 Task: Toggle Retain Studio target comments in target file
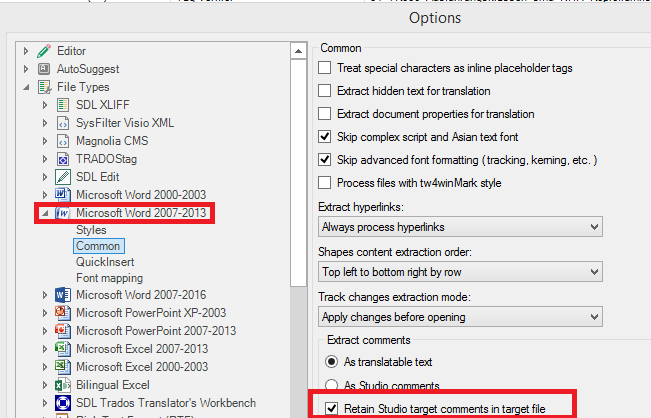[331, 408]
